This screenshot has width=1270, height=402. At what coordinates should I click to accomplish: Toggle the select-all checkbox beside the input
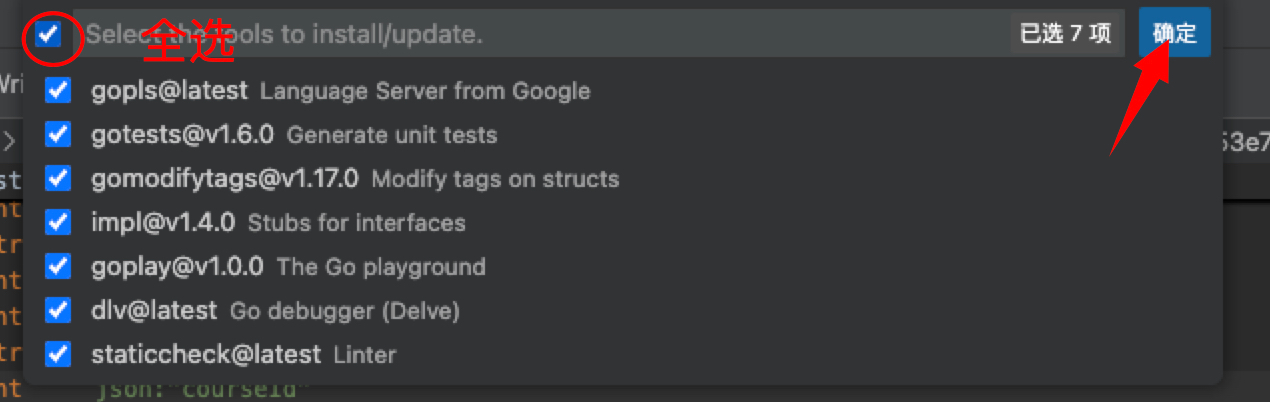pyautogui.click(x=48, y=35)
